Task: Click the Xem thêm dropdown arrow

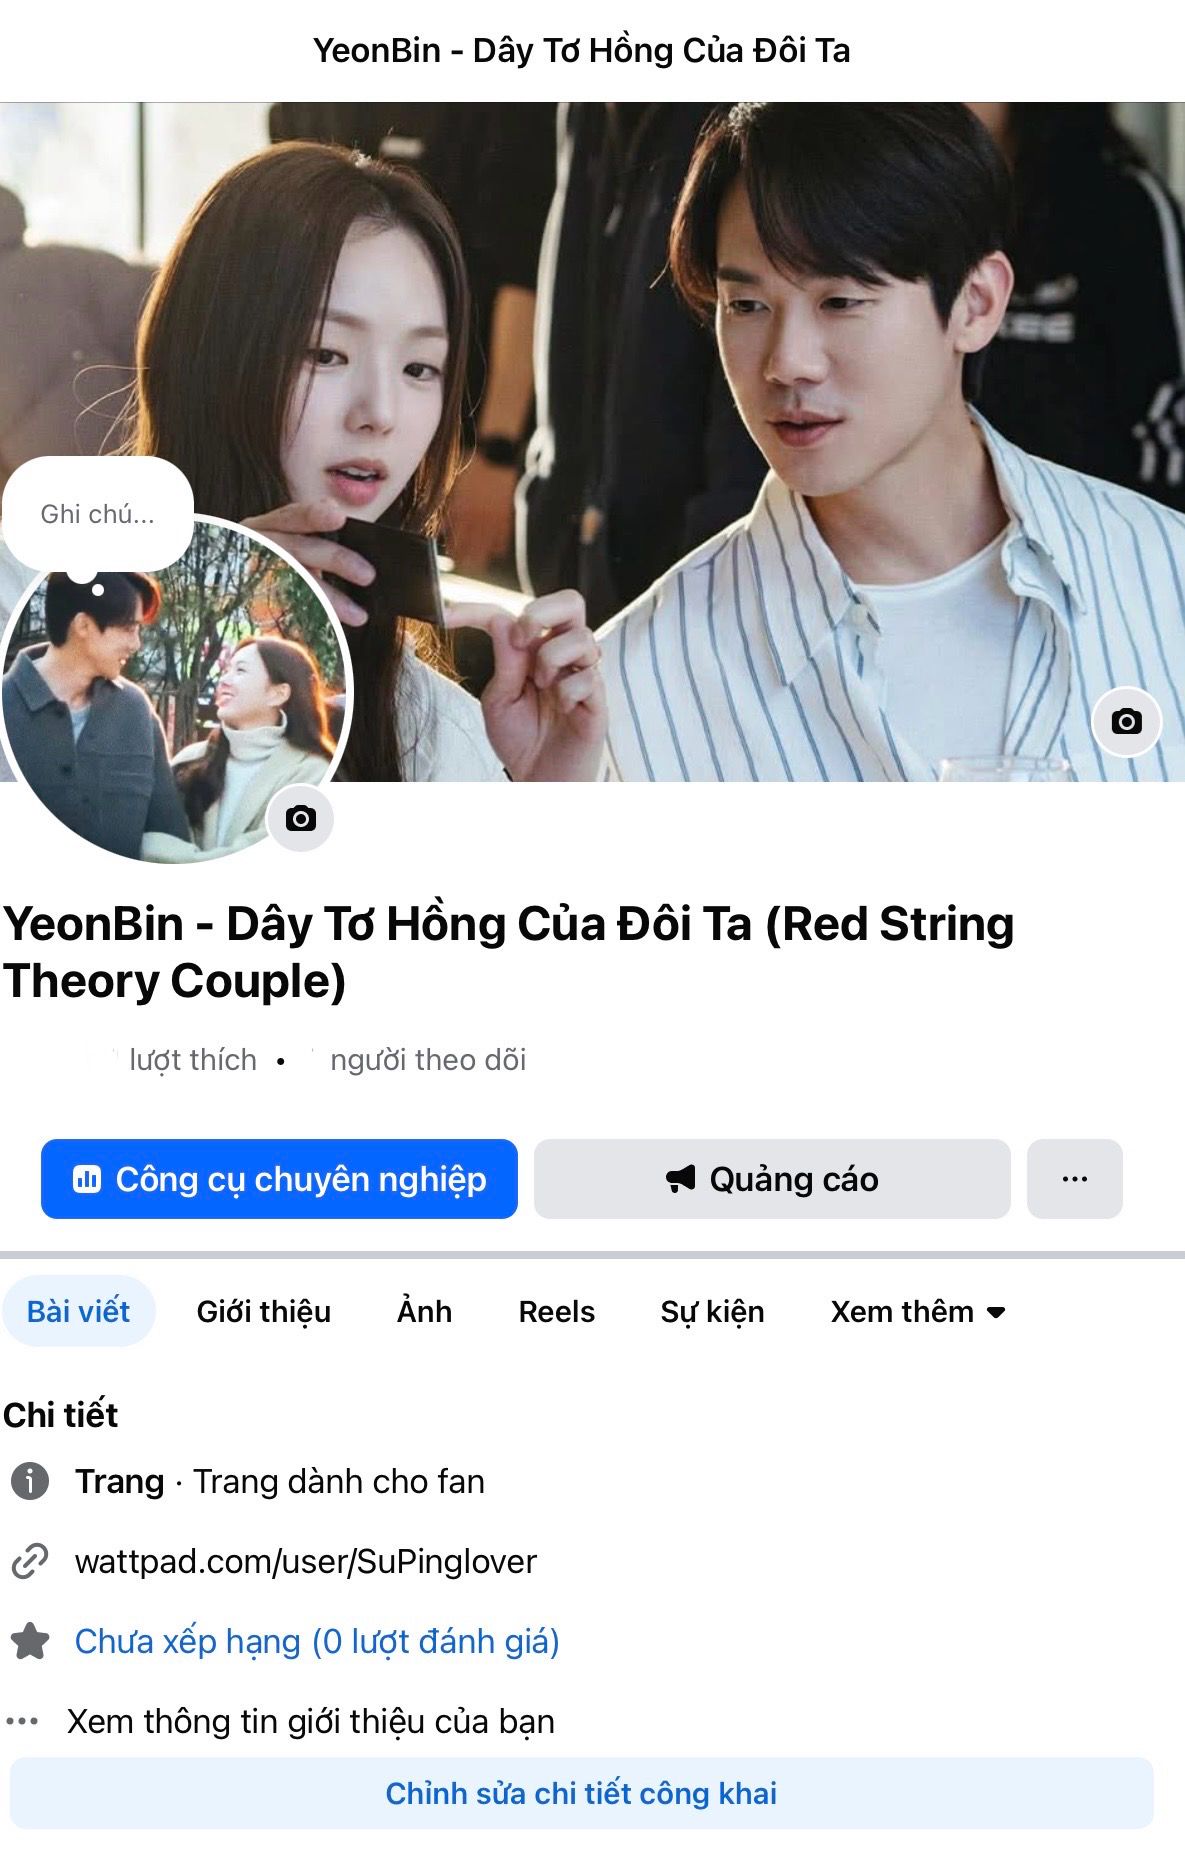Action: tap(996, 1312)
